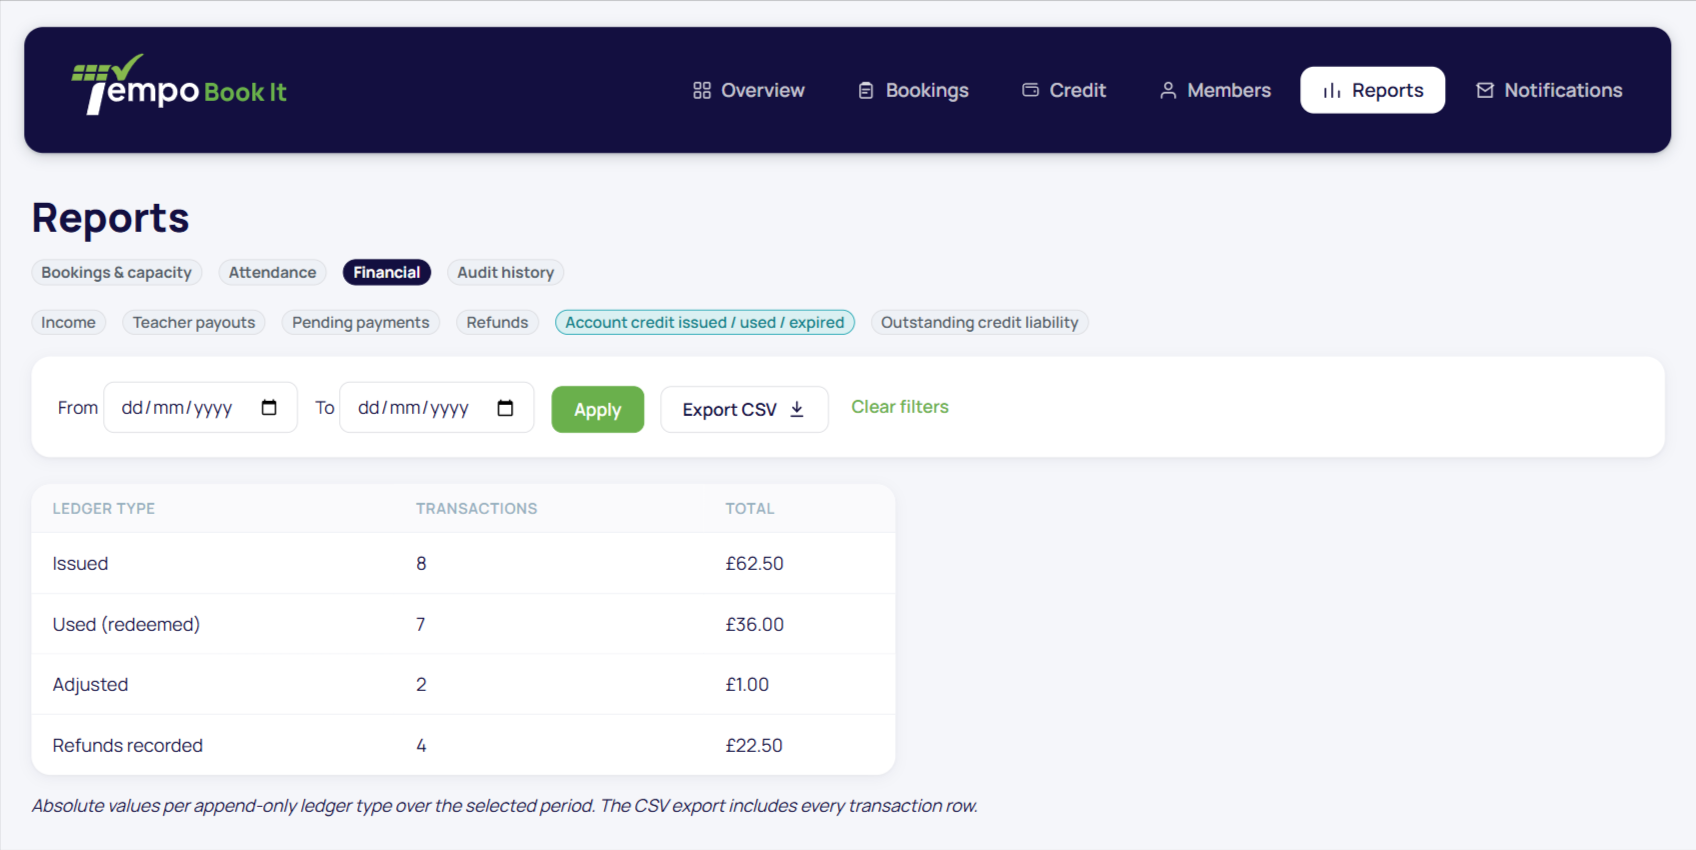
Task: Open the Bookings section
Action: click(x=914, y=90)
